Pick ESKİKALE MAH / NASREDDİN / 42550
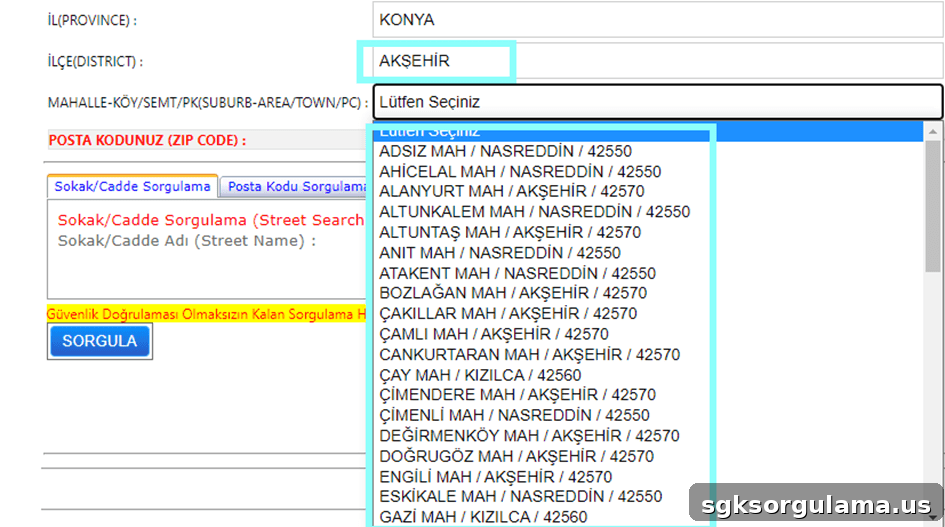 (648, 497)
